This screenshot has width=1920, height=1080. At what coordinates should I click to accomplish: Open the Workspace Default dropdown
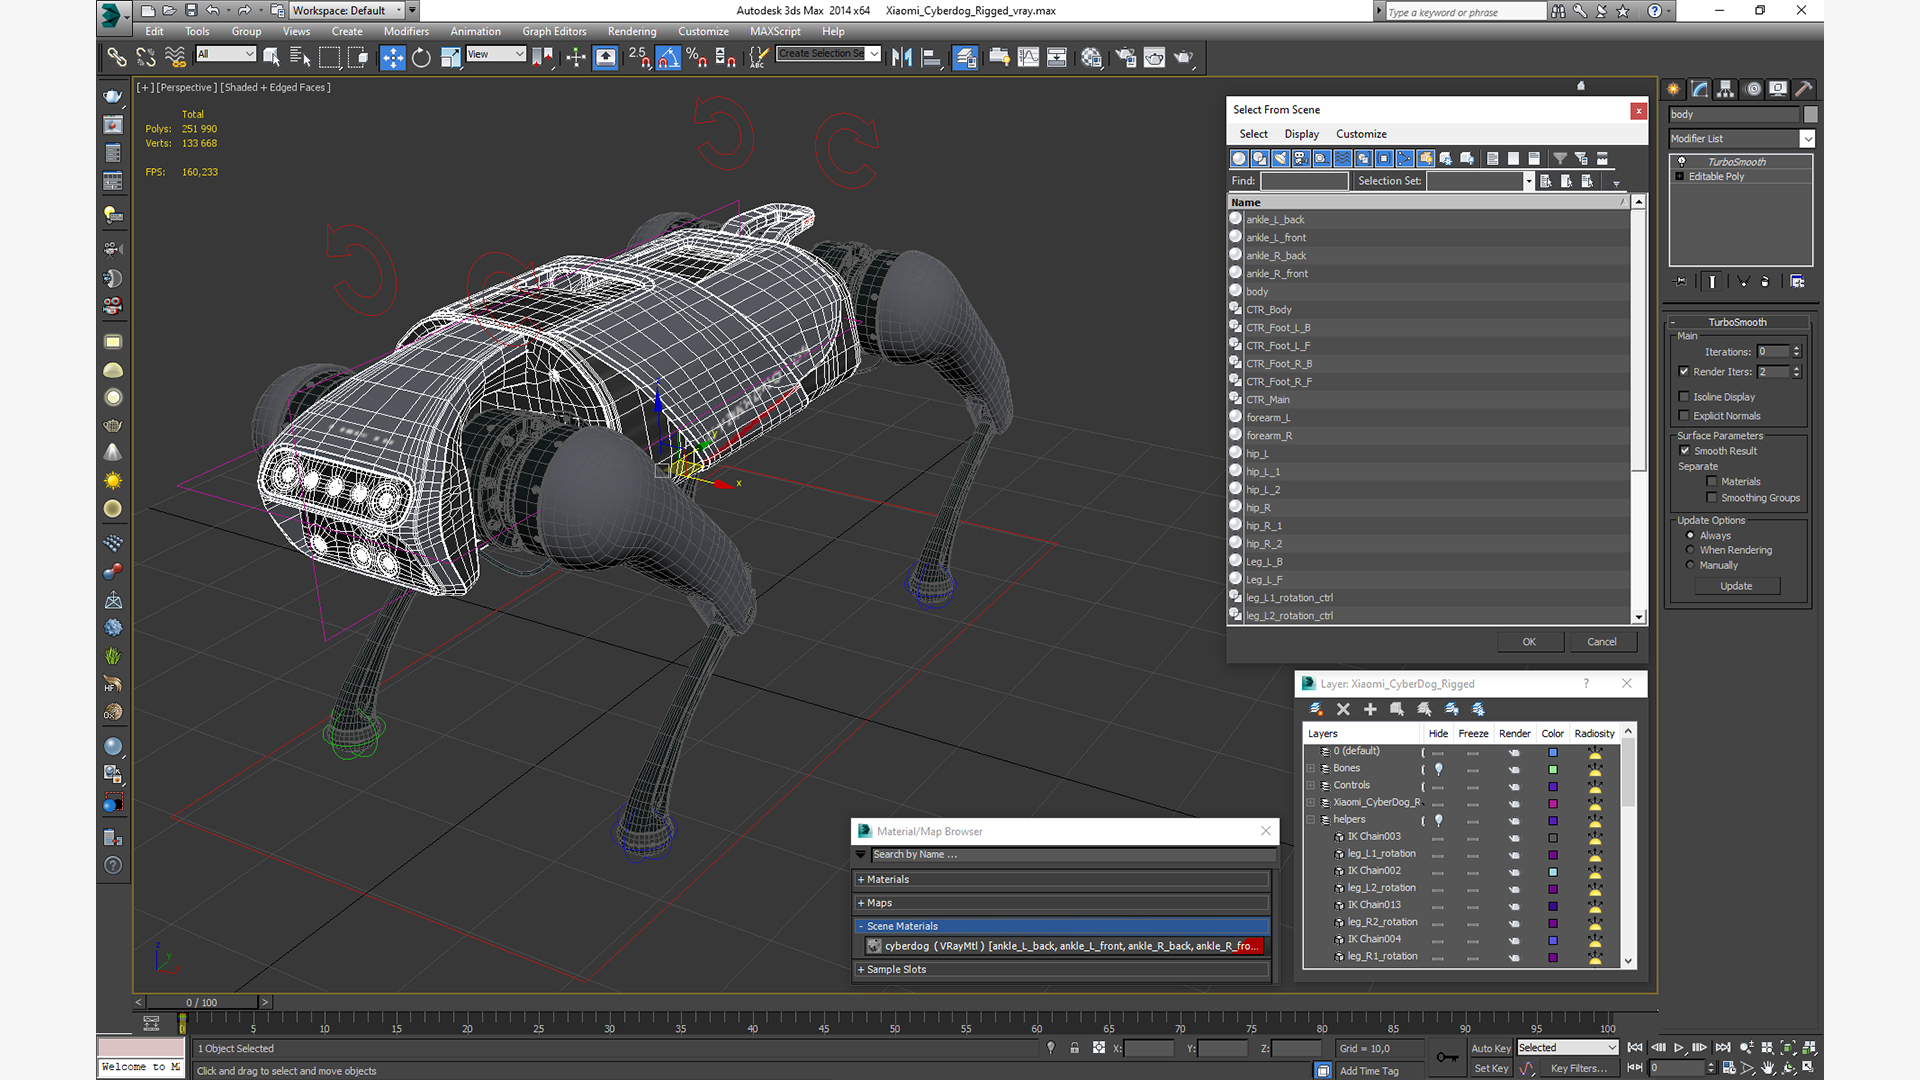coord(399,11)
